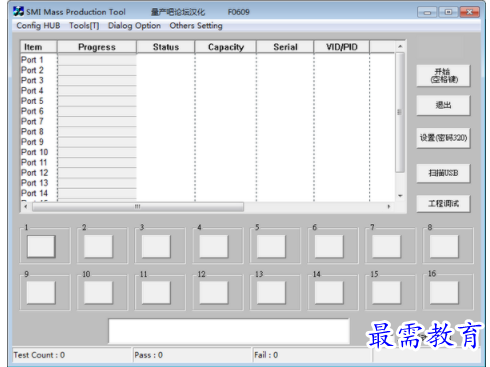Open the Config HUB menu
The image size is (490, 367).
(x=38, y=26)
